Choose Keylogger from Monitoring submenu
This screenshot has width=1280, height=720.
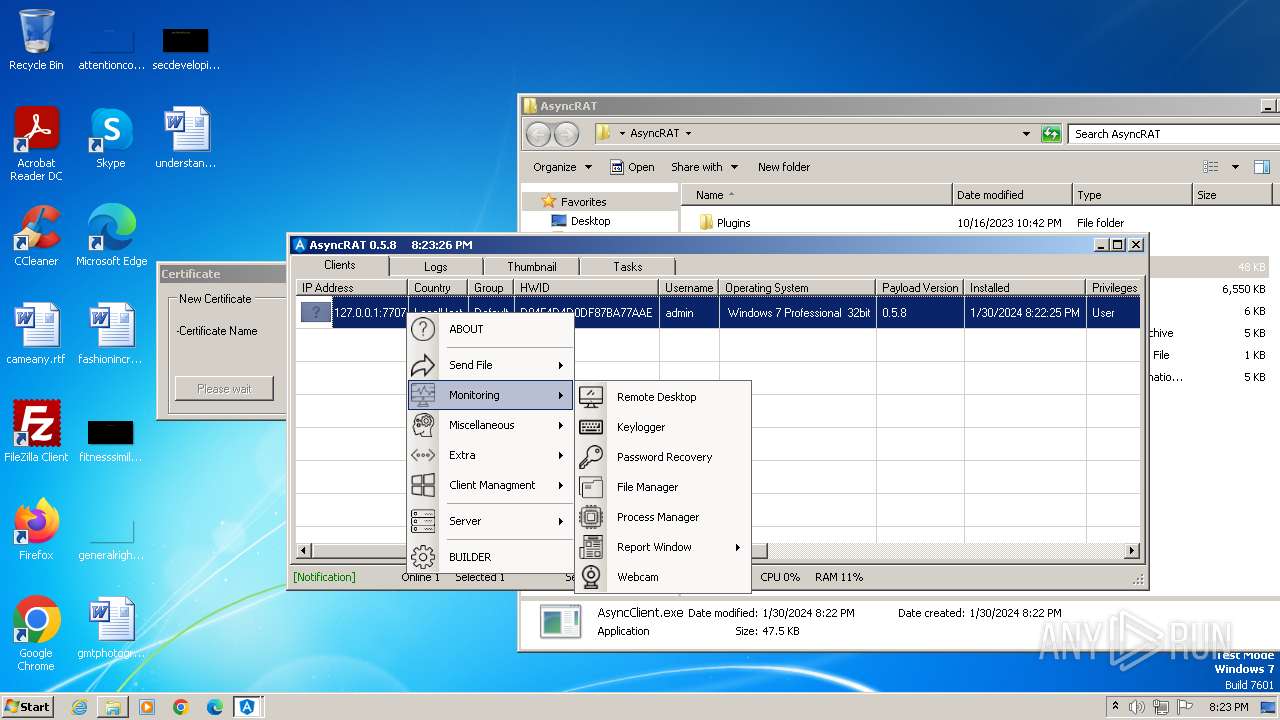(x=641, y=427)
